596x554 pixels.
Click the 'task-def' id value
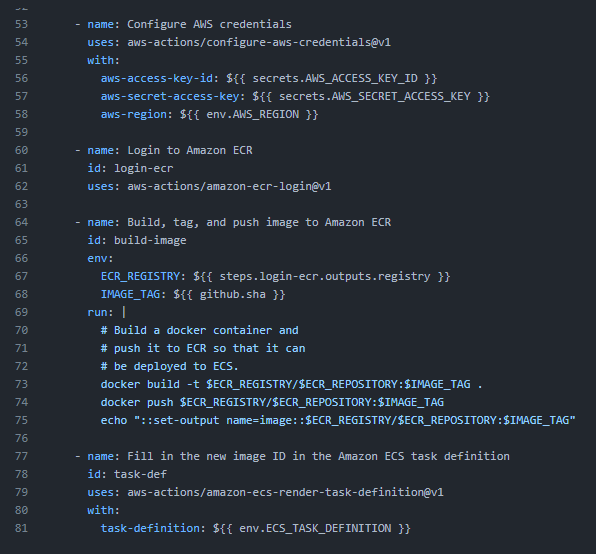[x=140, y=475]
